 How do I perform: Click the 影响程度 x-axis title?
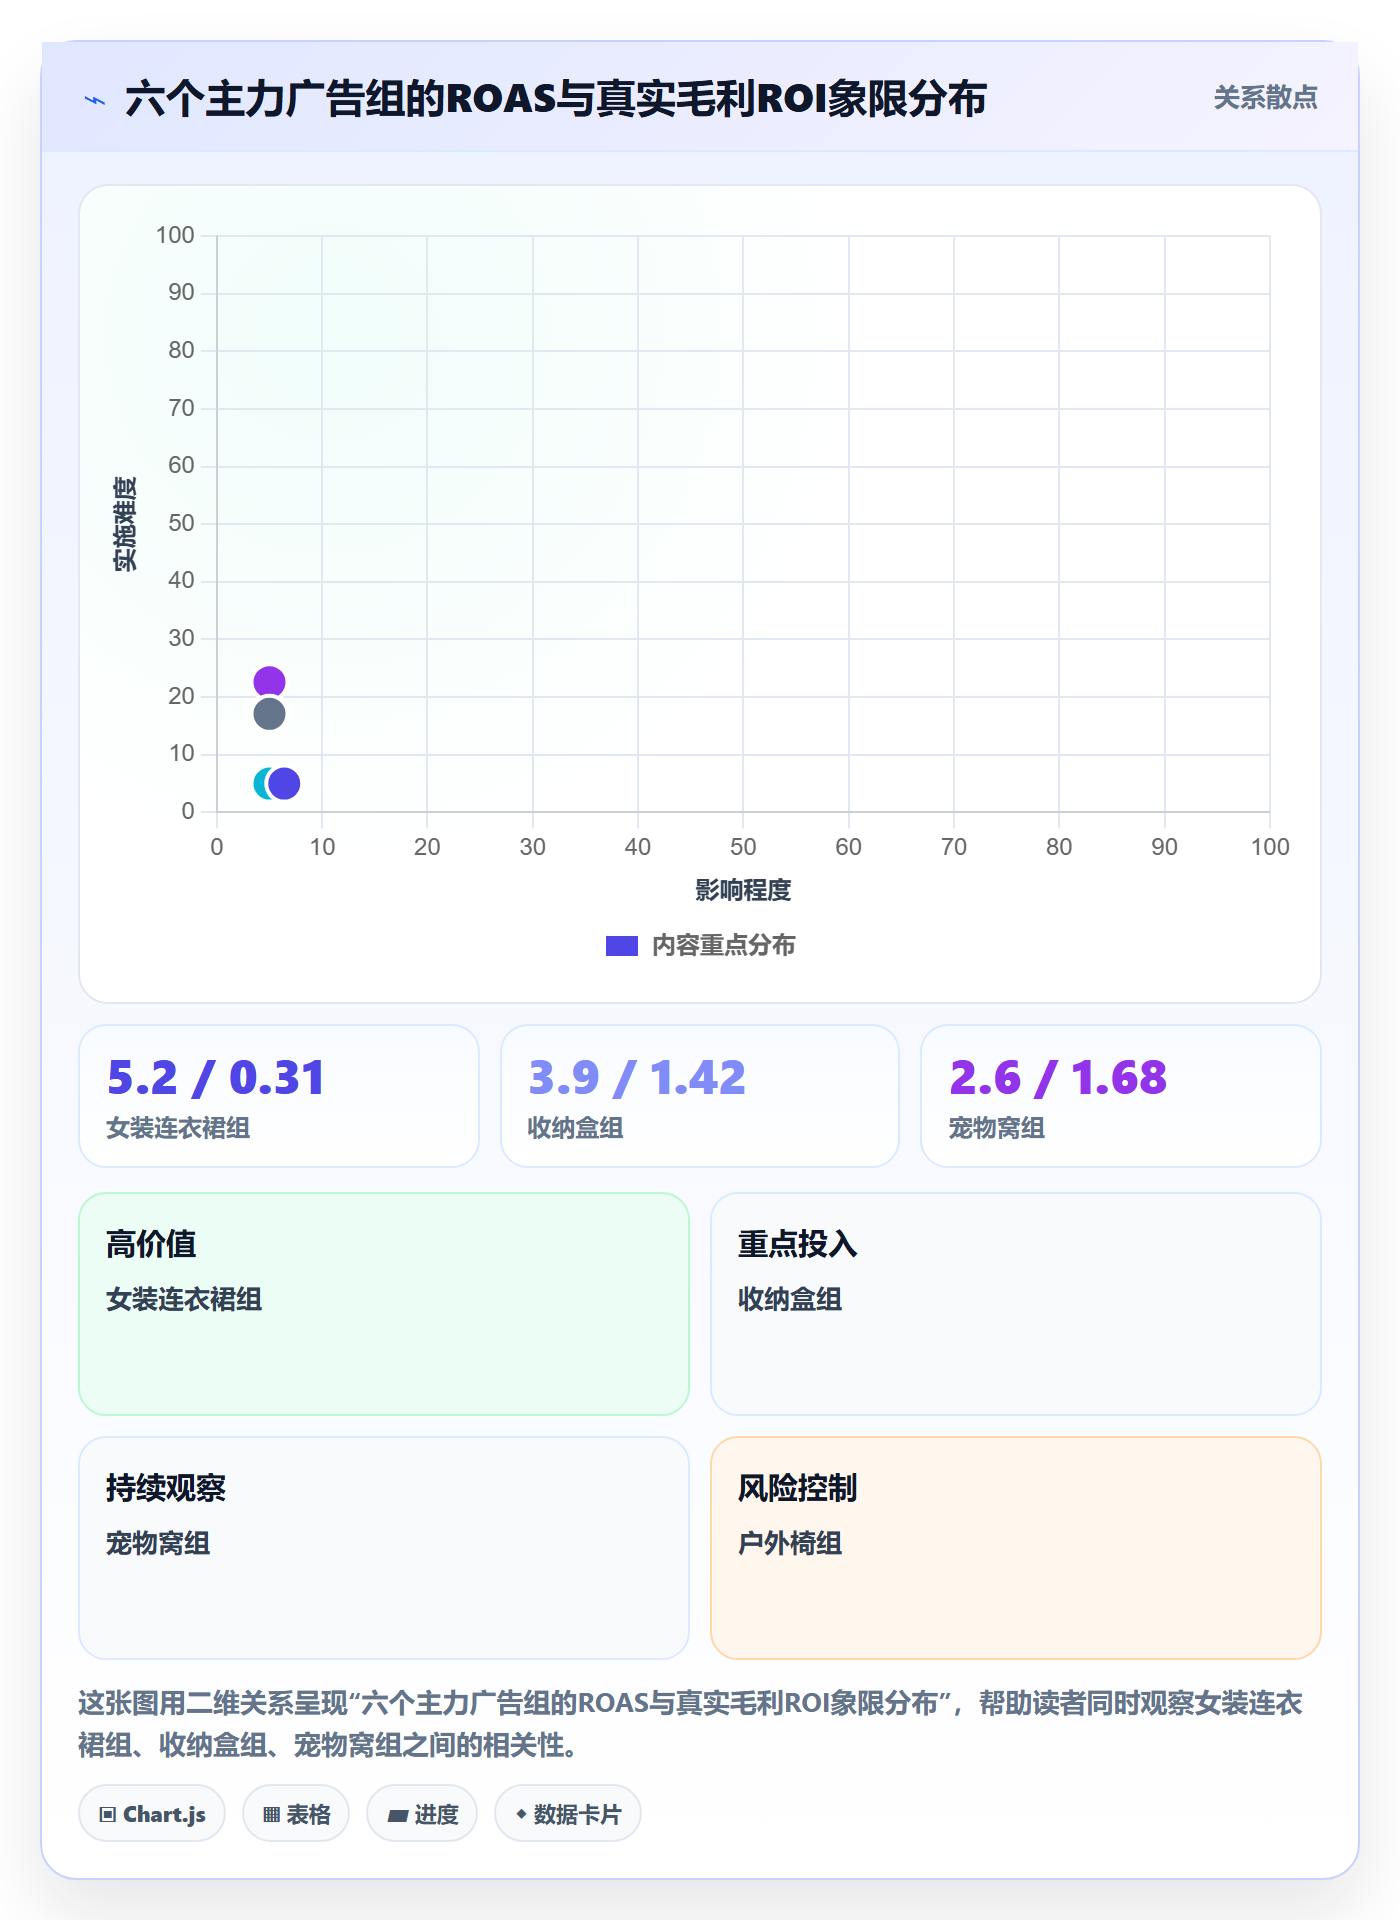[743, 890]
